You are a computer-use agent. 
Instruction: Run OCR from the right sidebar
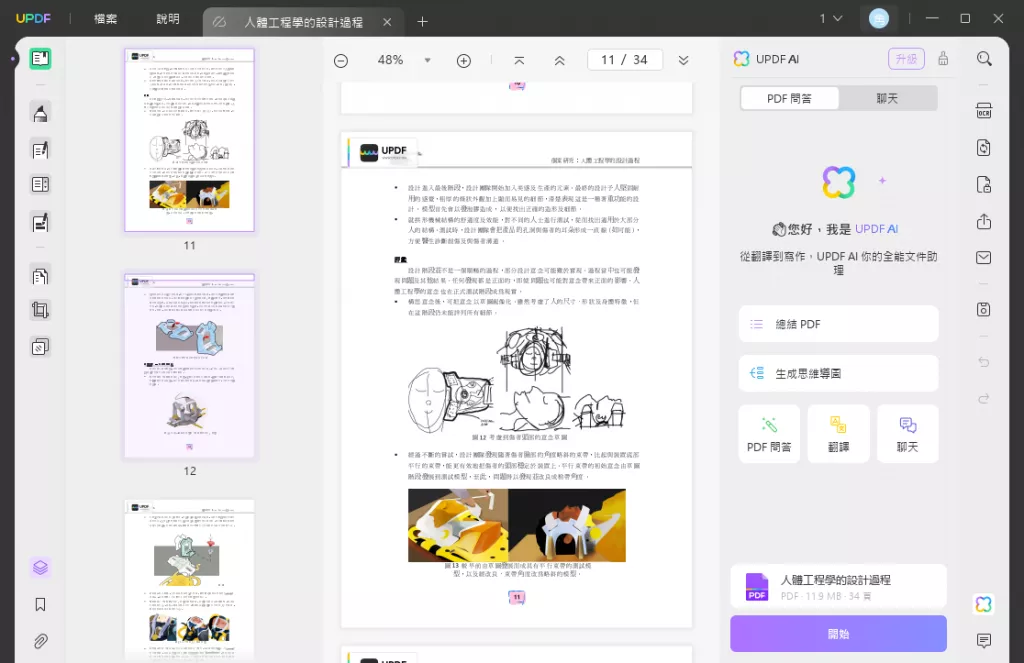coord(983,113)
